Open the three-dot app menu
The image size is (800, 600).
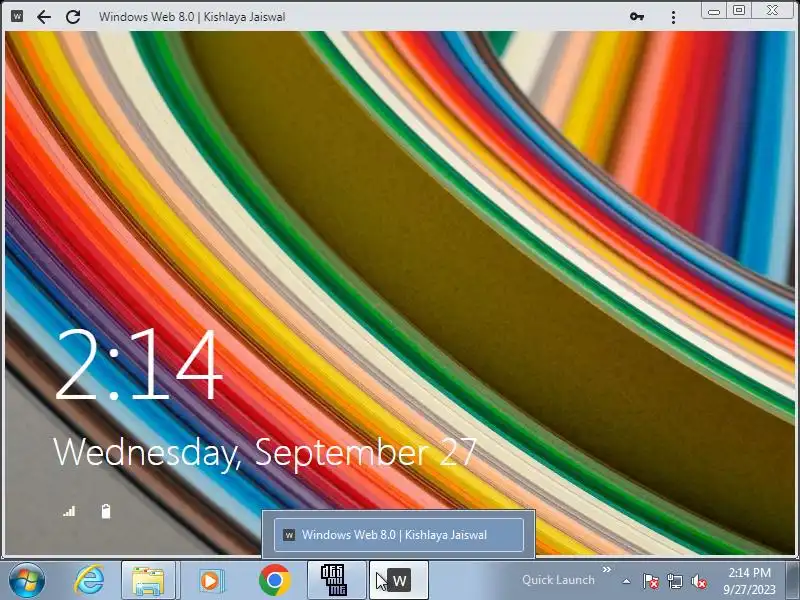click(x=673, y=17)
